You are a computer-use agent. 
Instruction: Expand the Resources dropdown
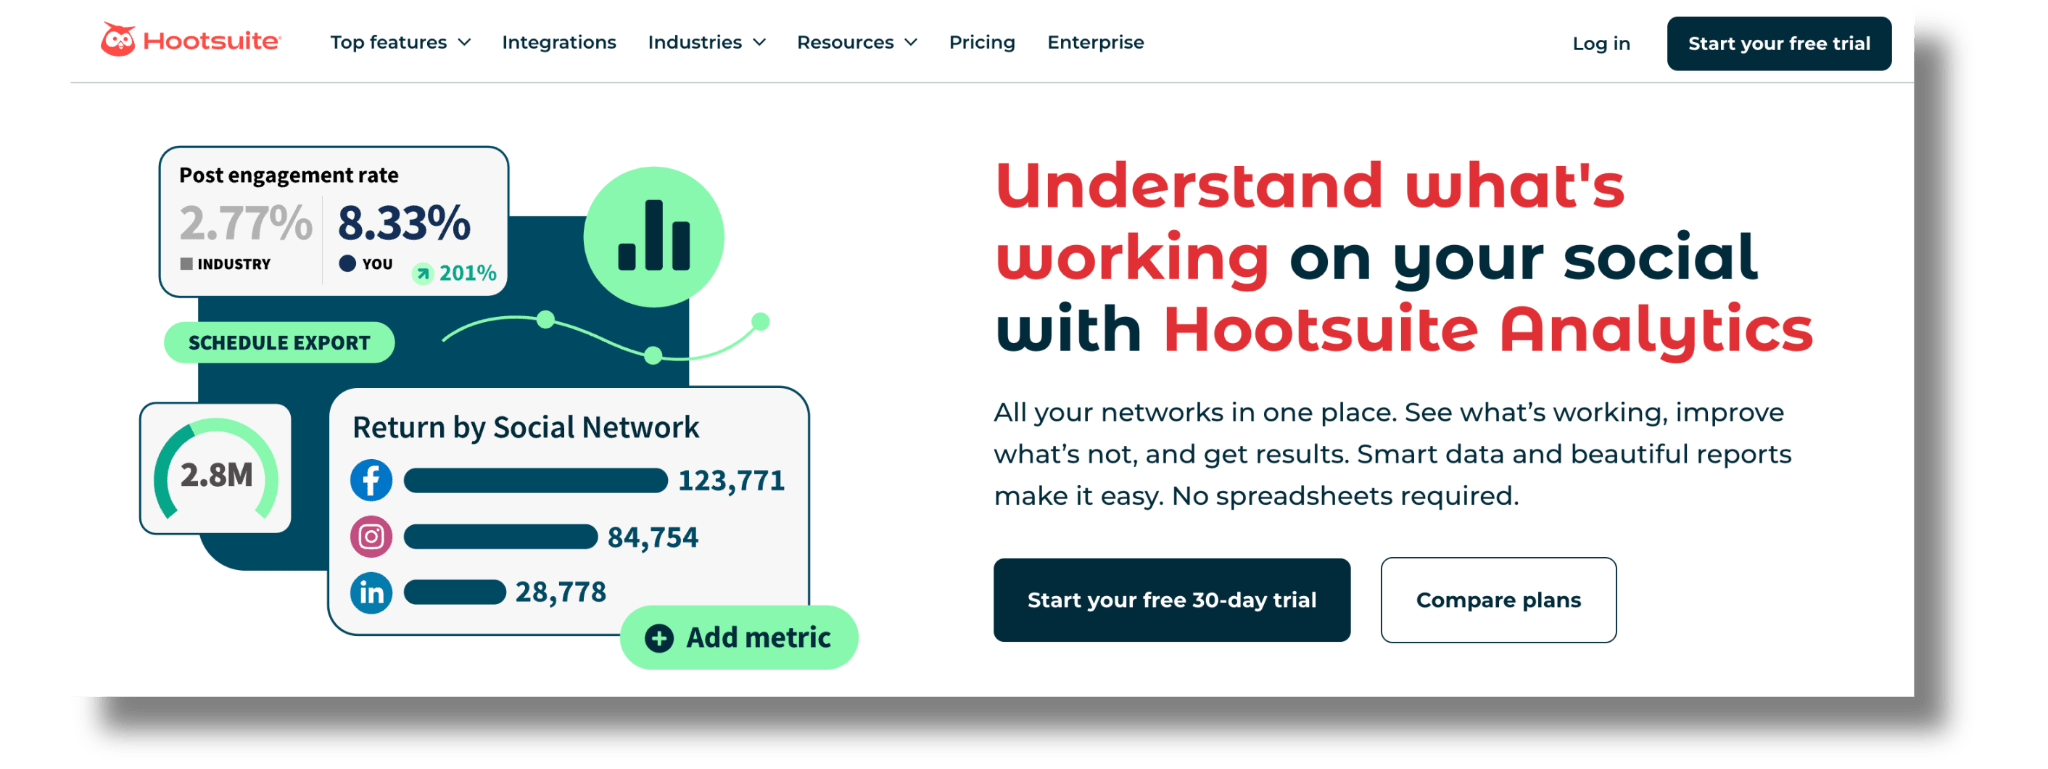point(857,42)
